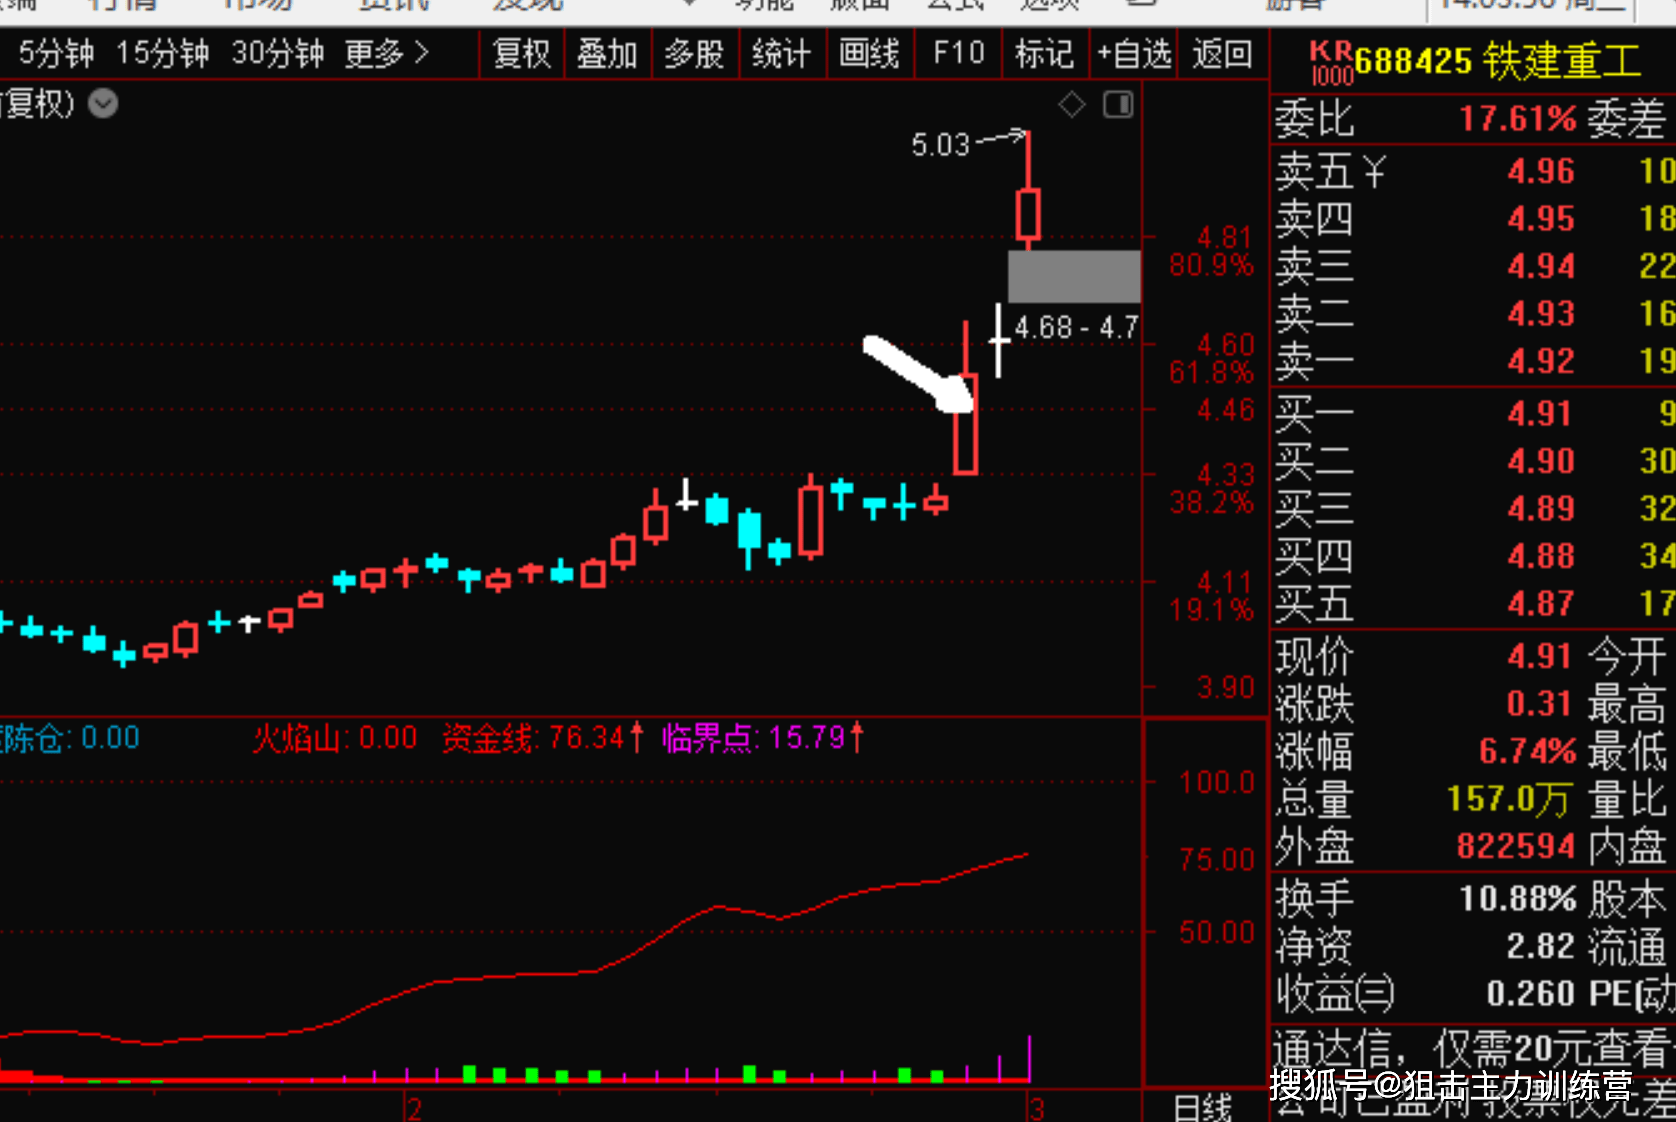Screen dimensions: 1676x1122
Task: Toggle the side panel layout icon
Action: [1118, 104]
